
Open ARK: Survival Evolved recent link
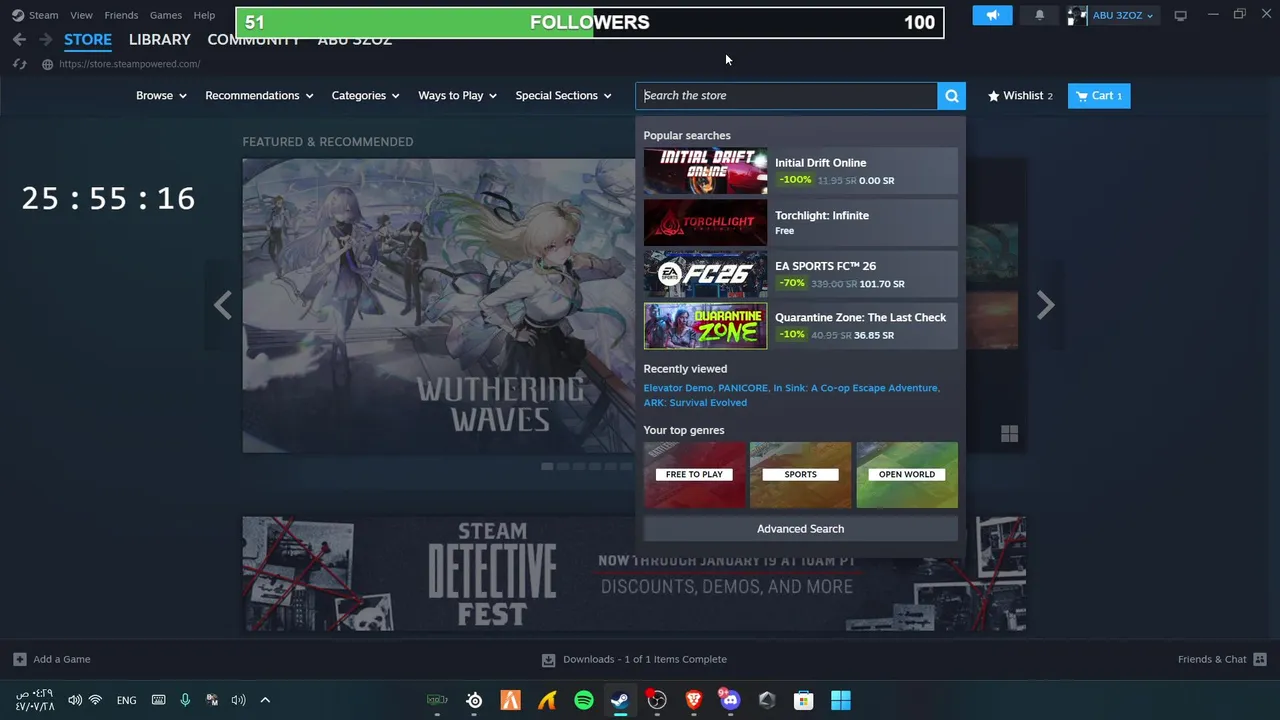695,403
